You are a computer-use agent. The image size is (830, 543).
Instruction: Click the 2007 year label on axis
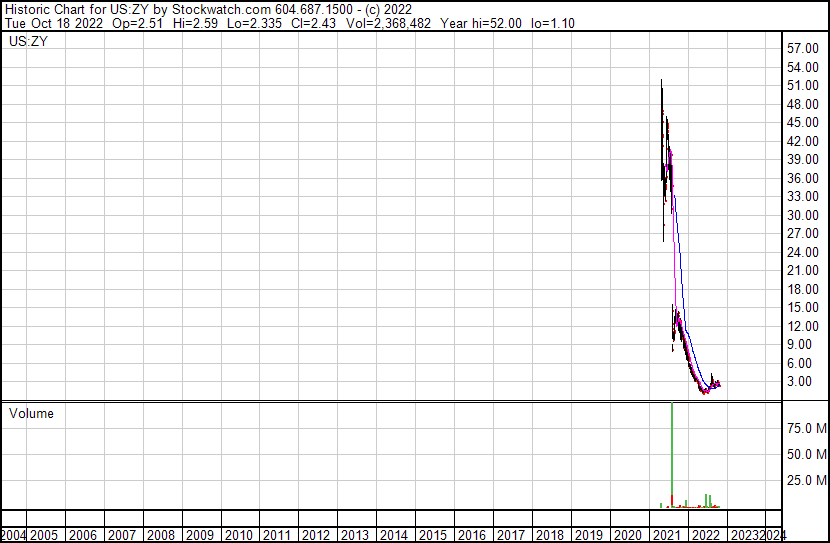(122, 535)
